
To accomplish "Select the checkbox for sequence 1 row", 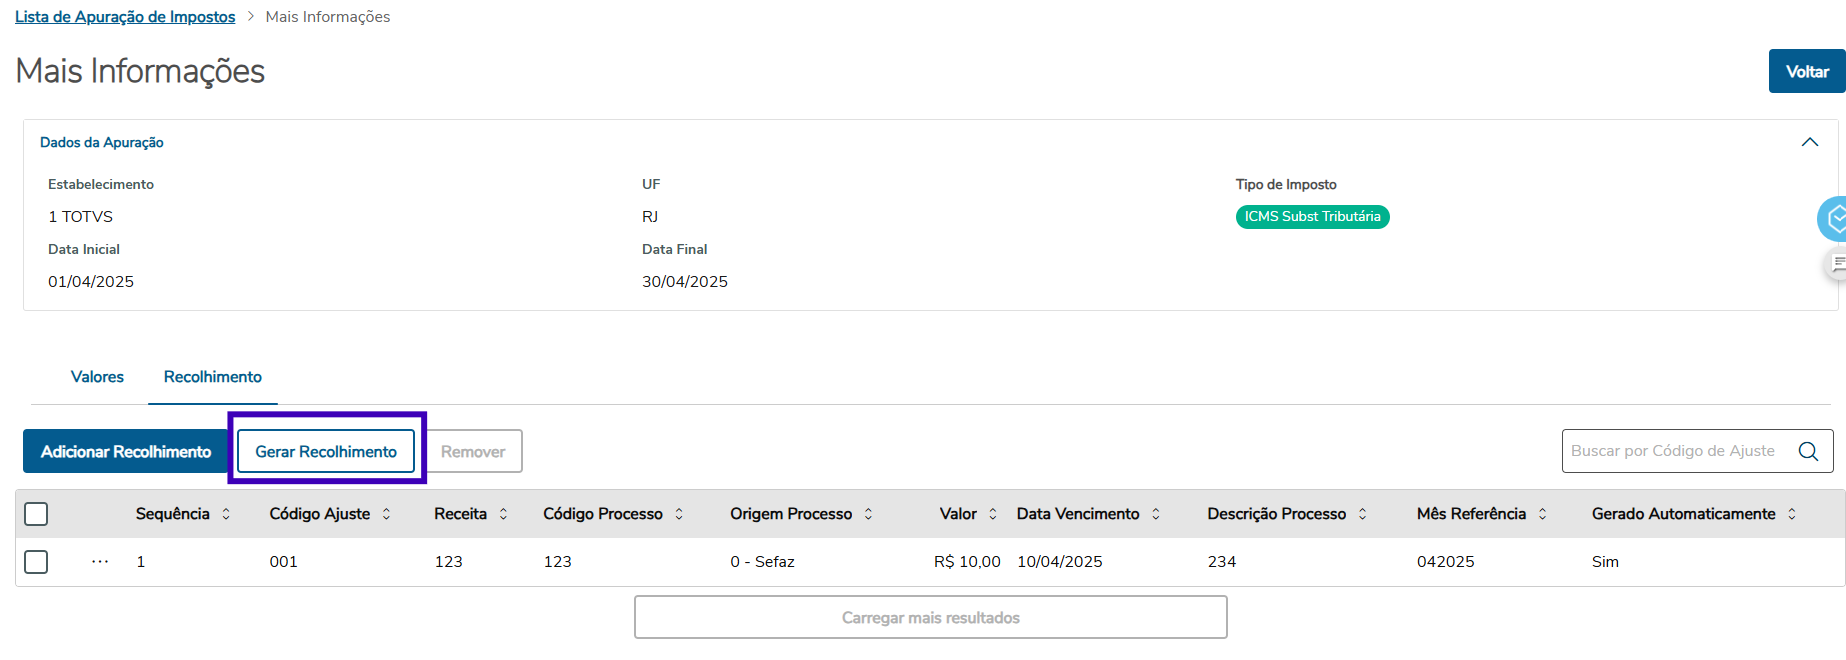I will (x=36, y=562).
